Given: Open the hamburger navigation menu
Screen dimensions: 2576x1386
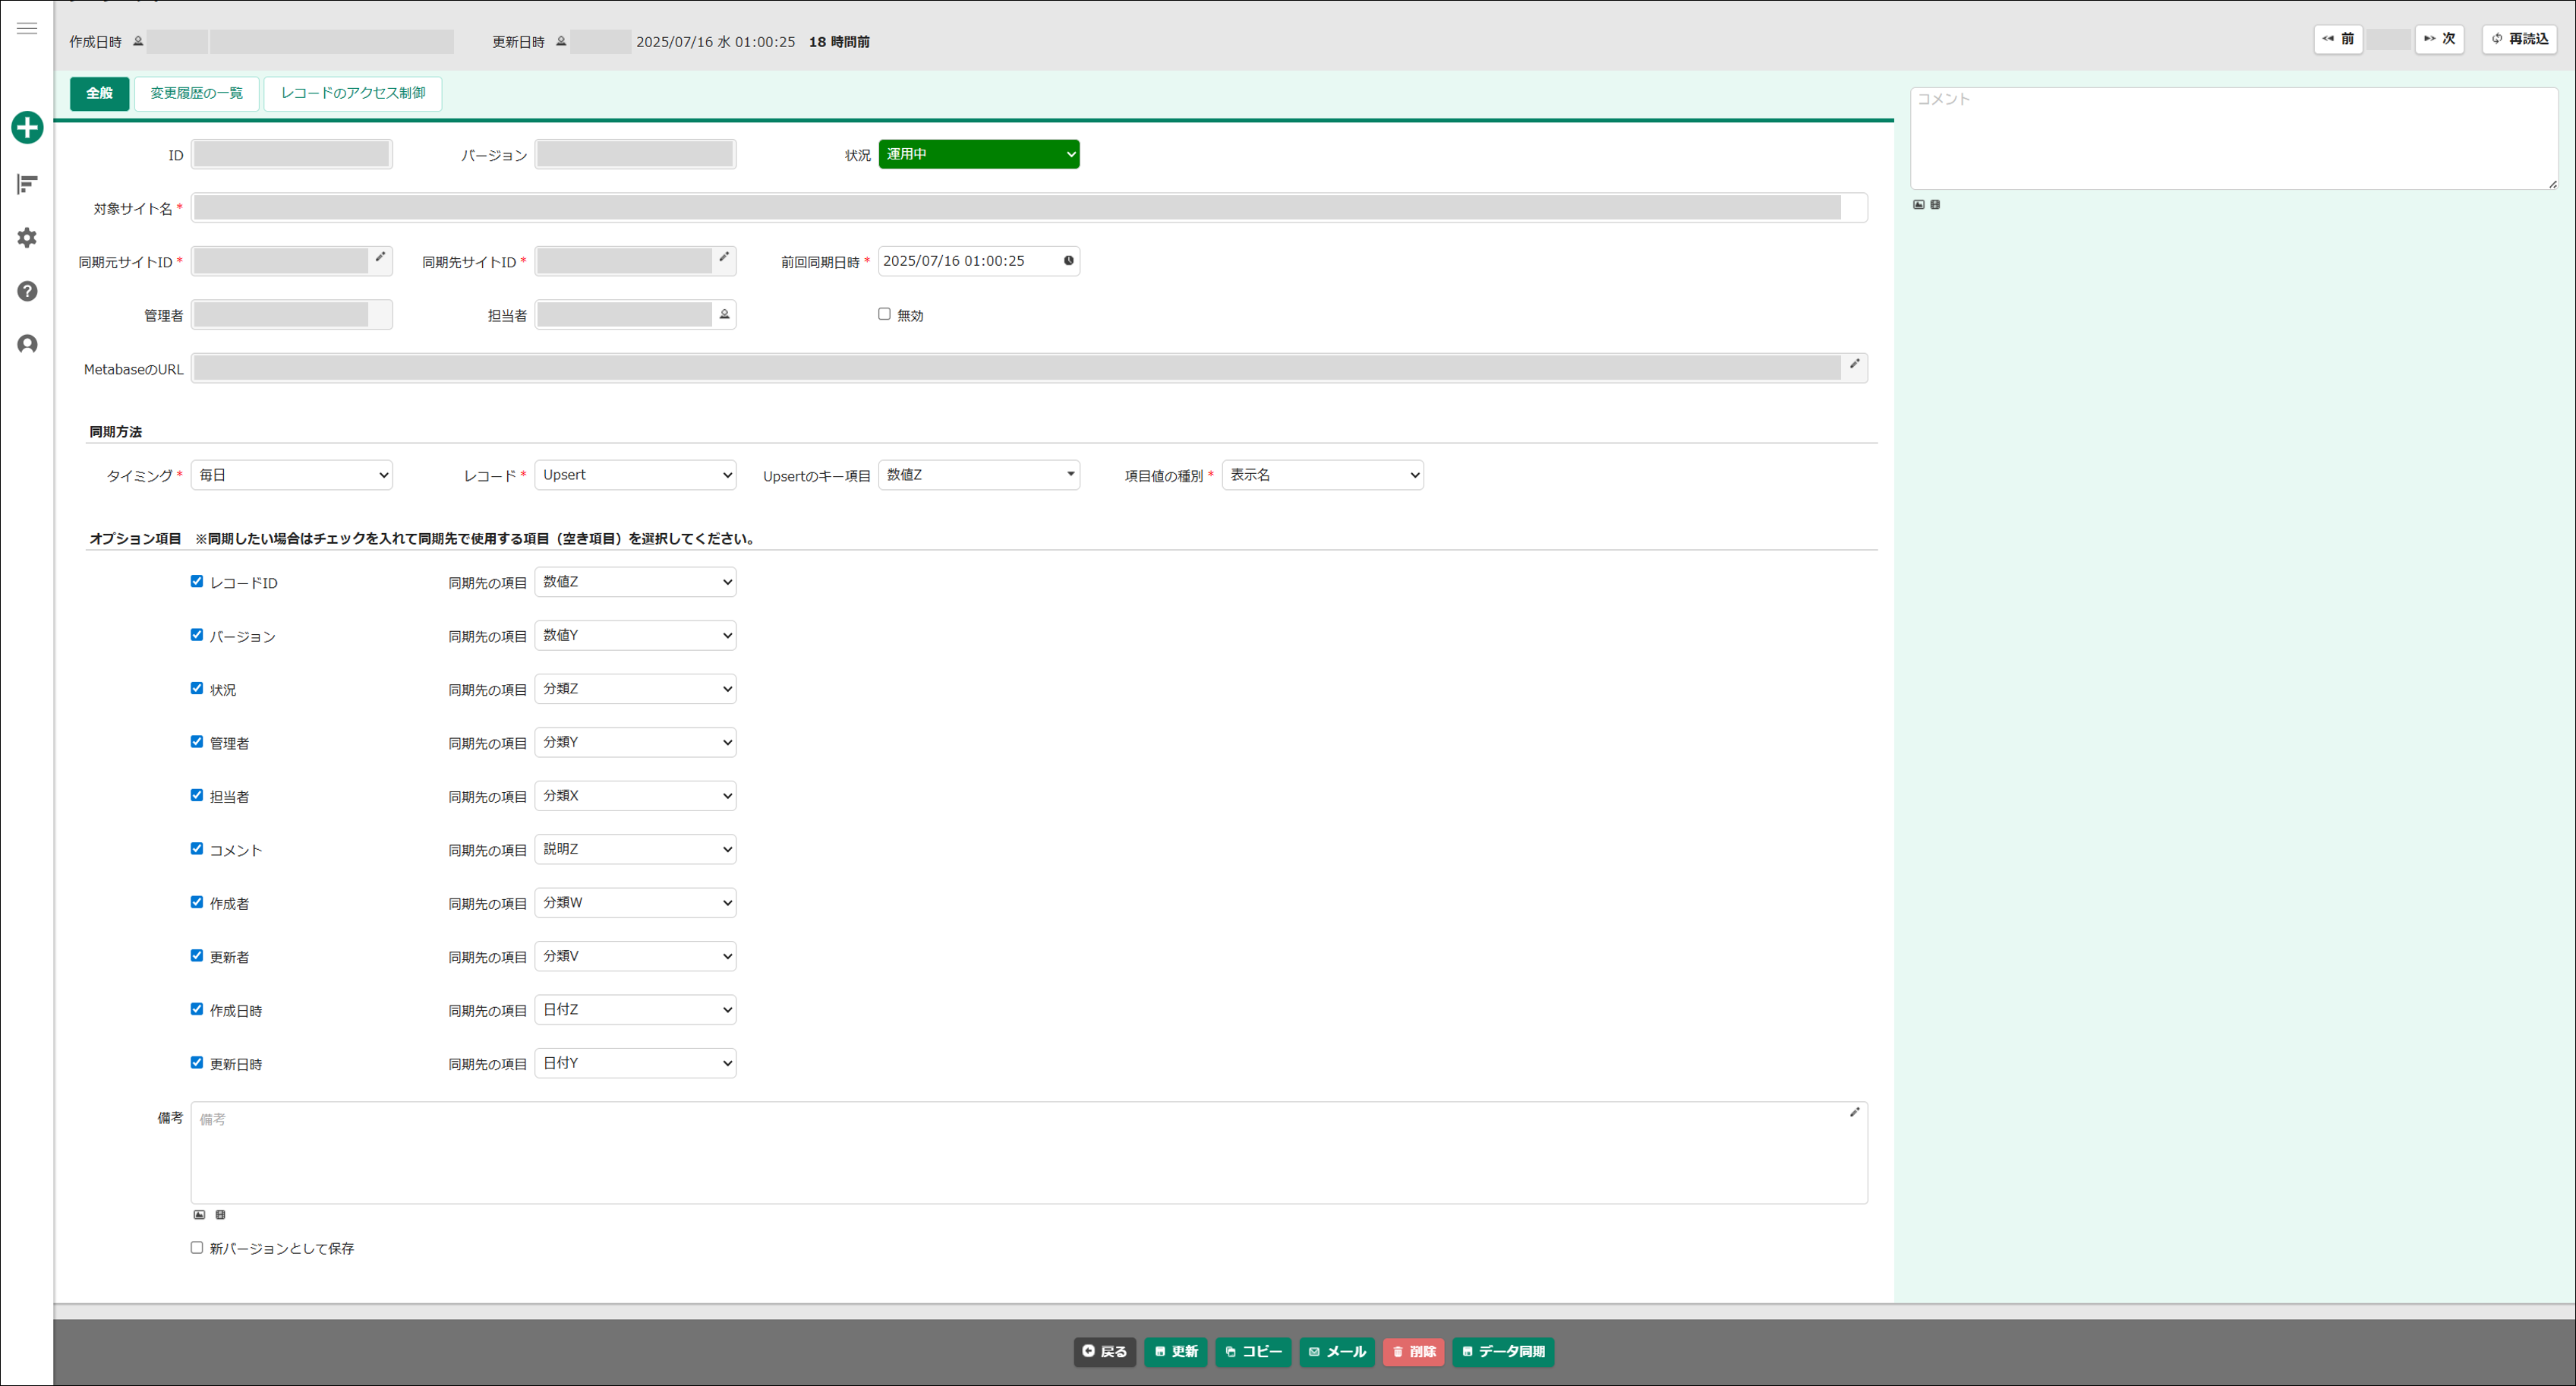Looking at the screenshot, I should coord(27,28).
